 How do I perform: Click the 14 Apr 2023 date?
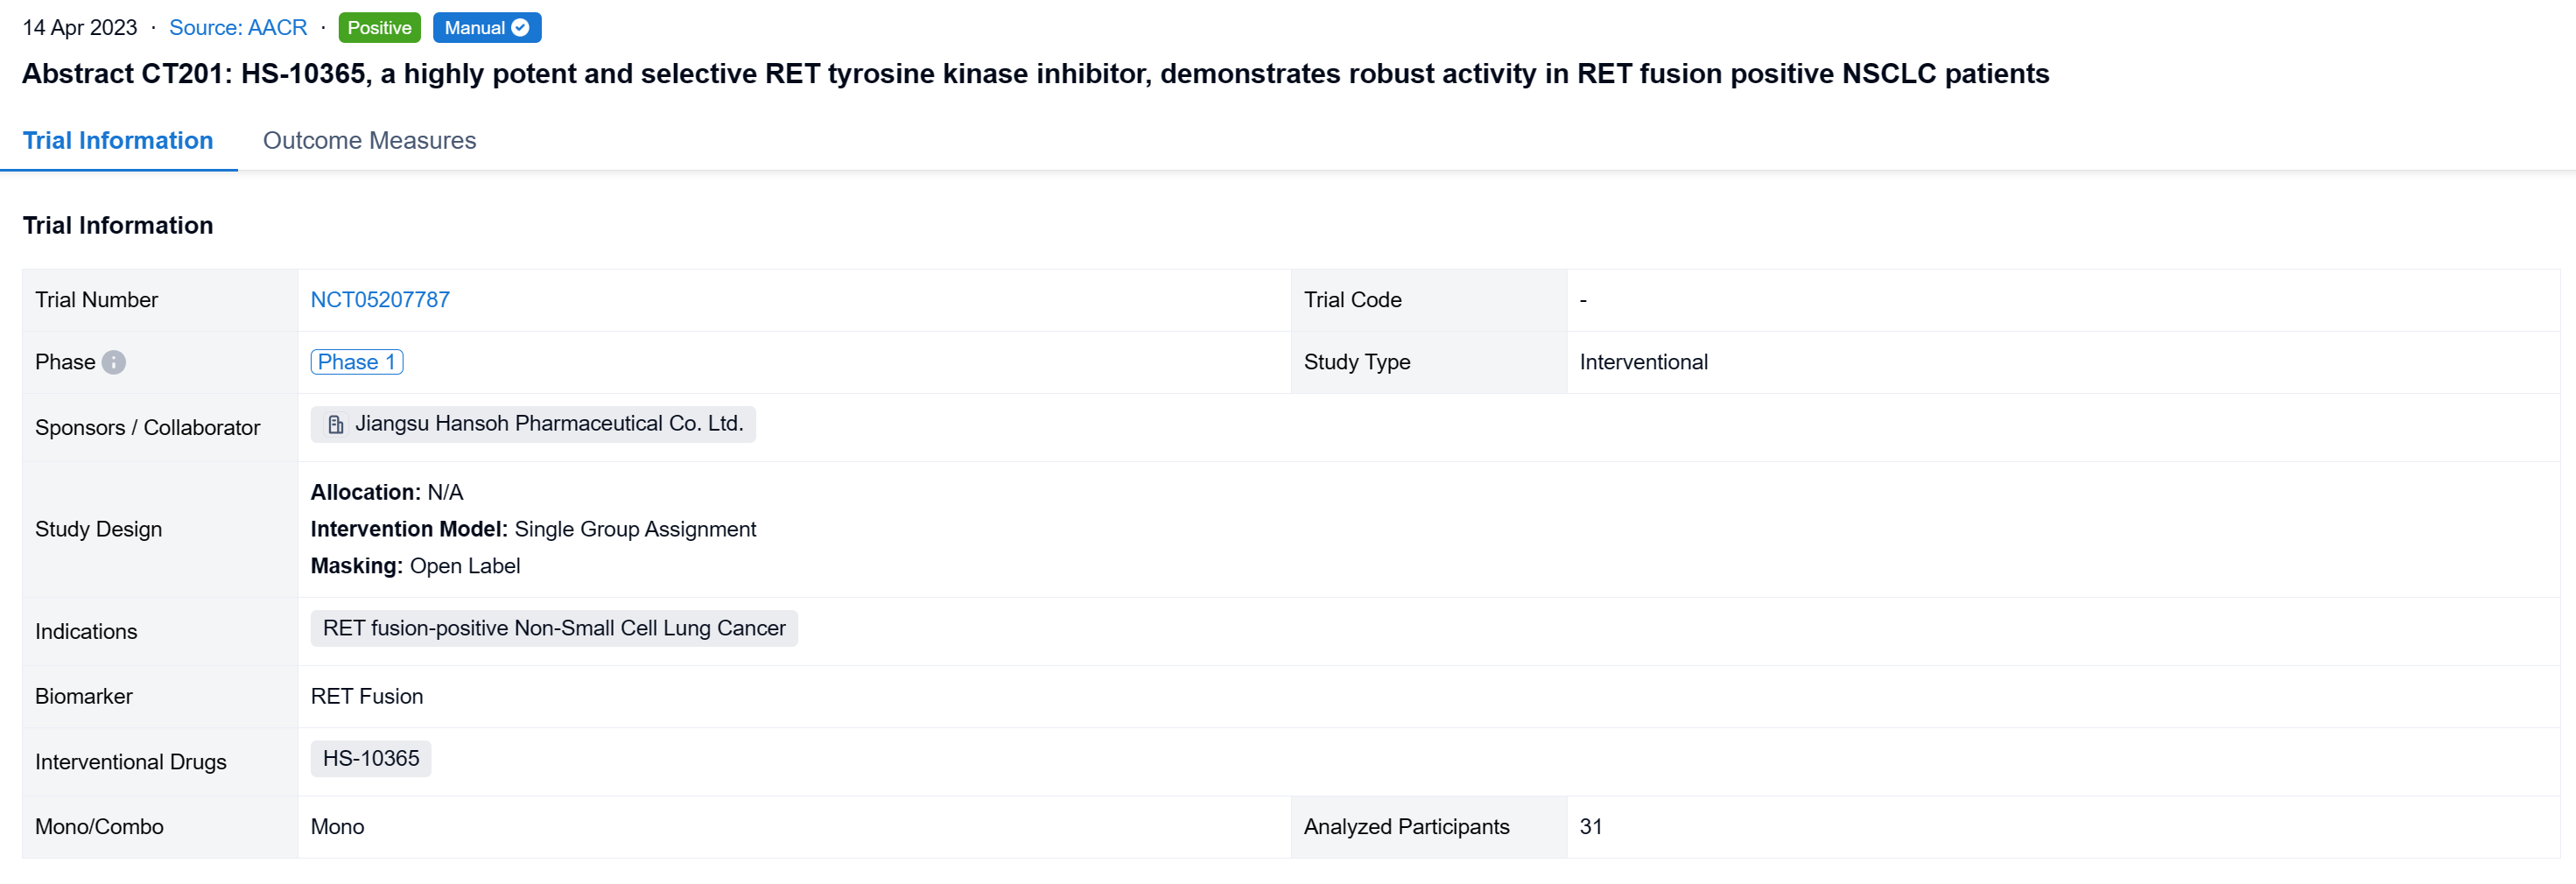[80, 28]
